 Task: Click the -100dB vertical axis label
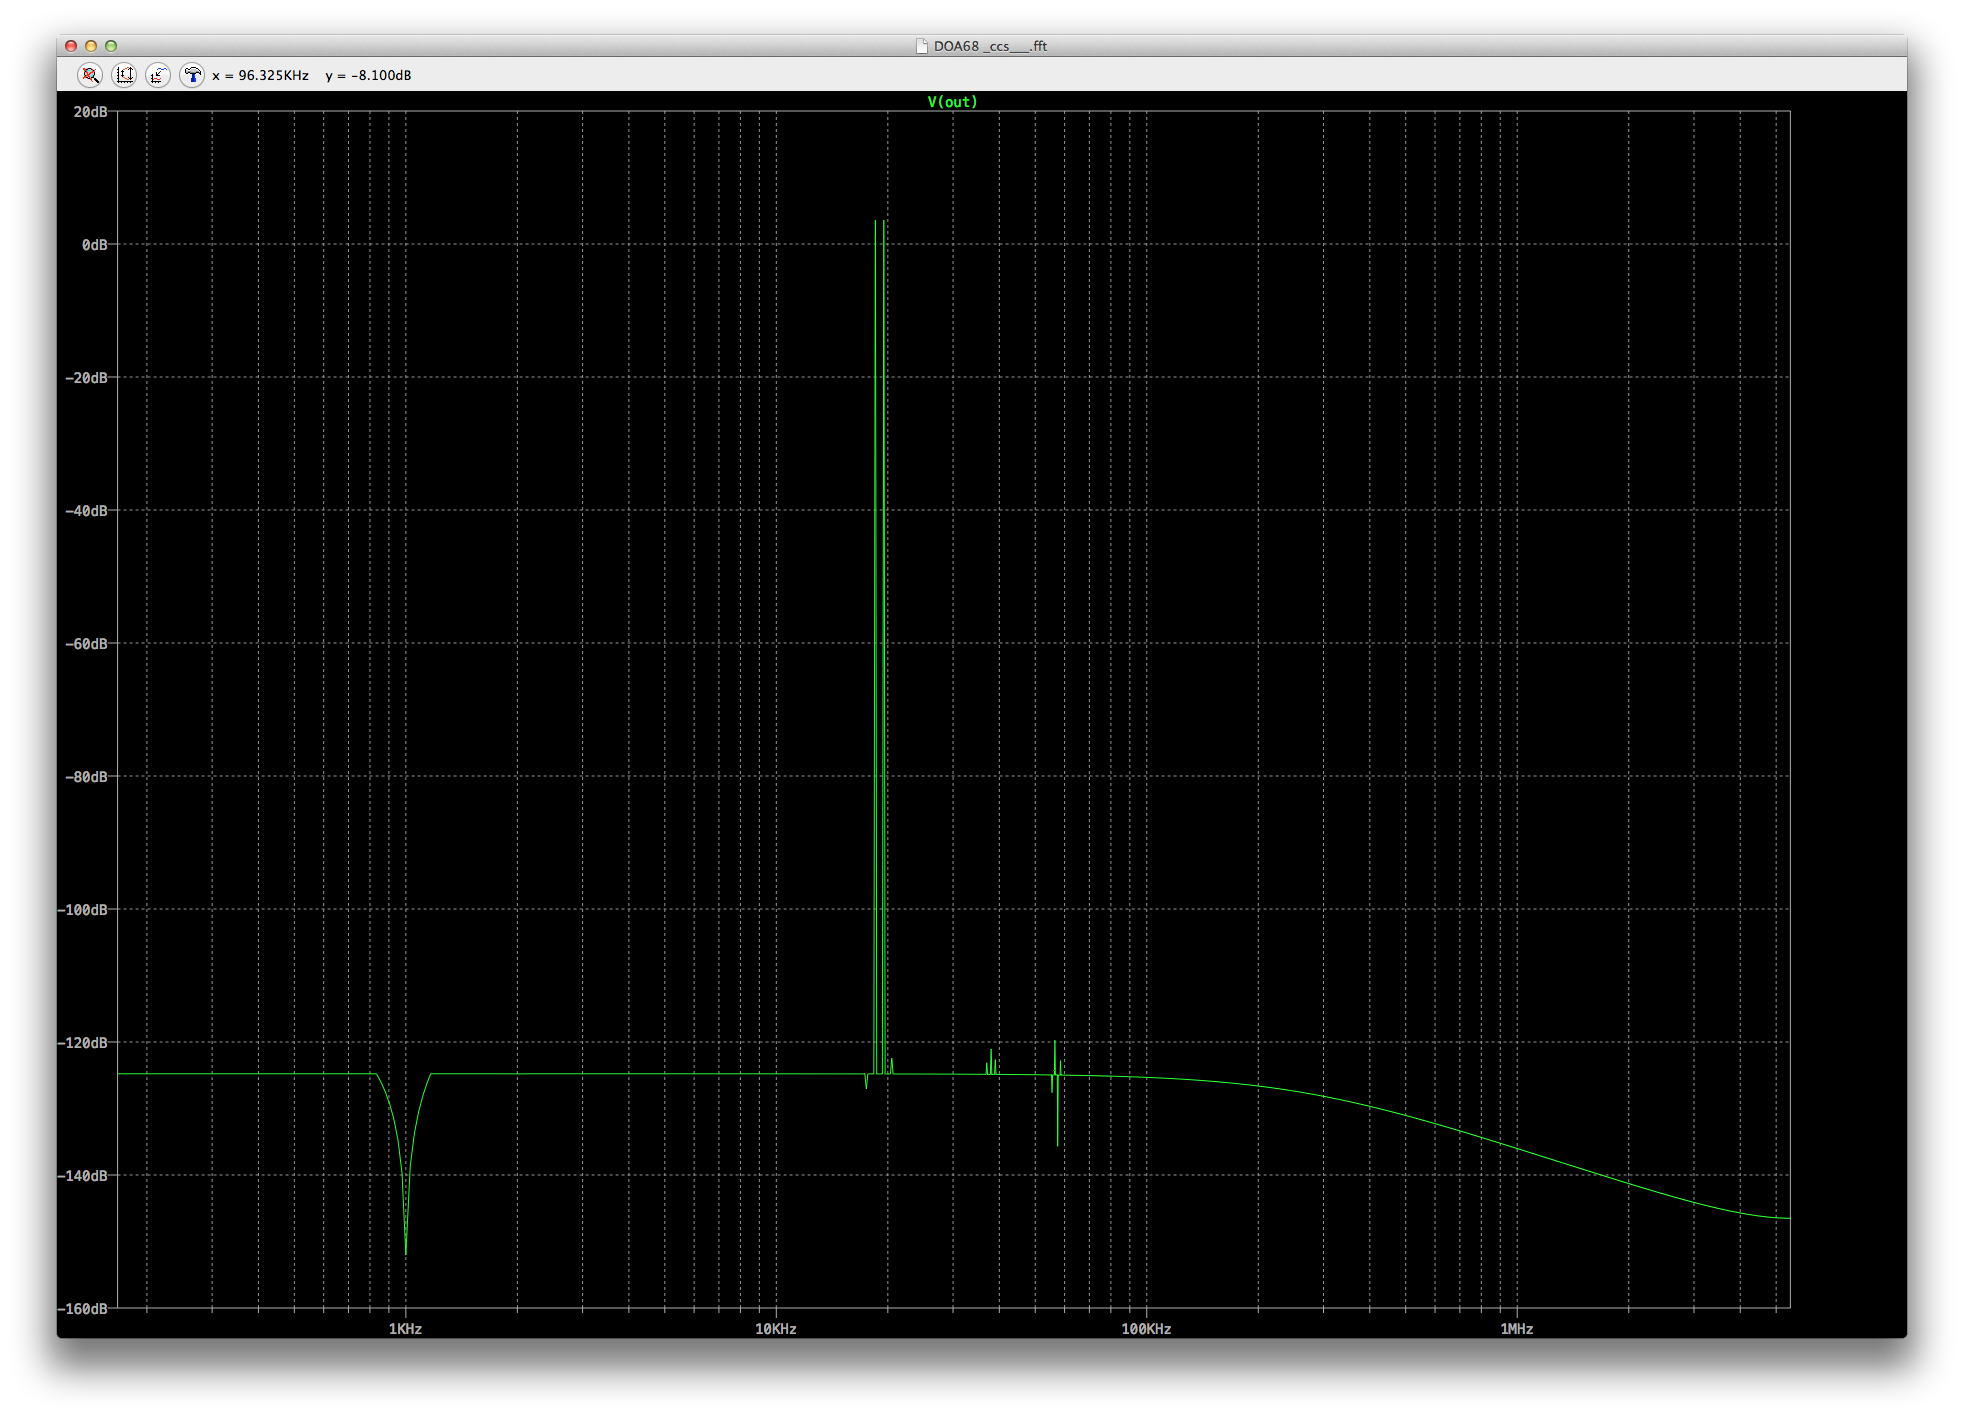83,910
